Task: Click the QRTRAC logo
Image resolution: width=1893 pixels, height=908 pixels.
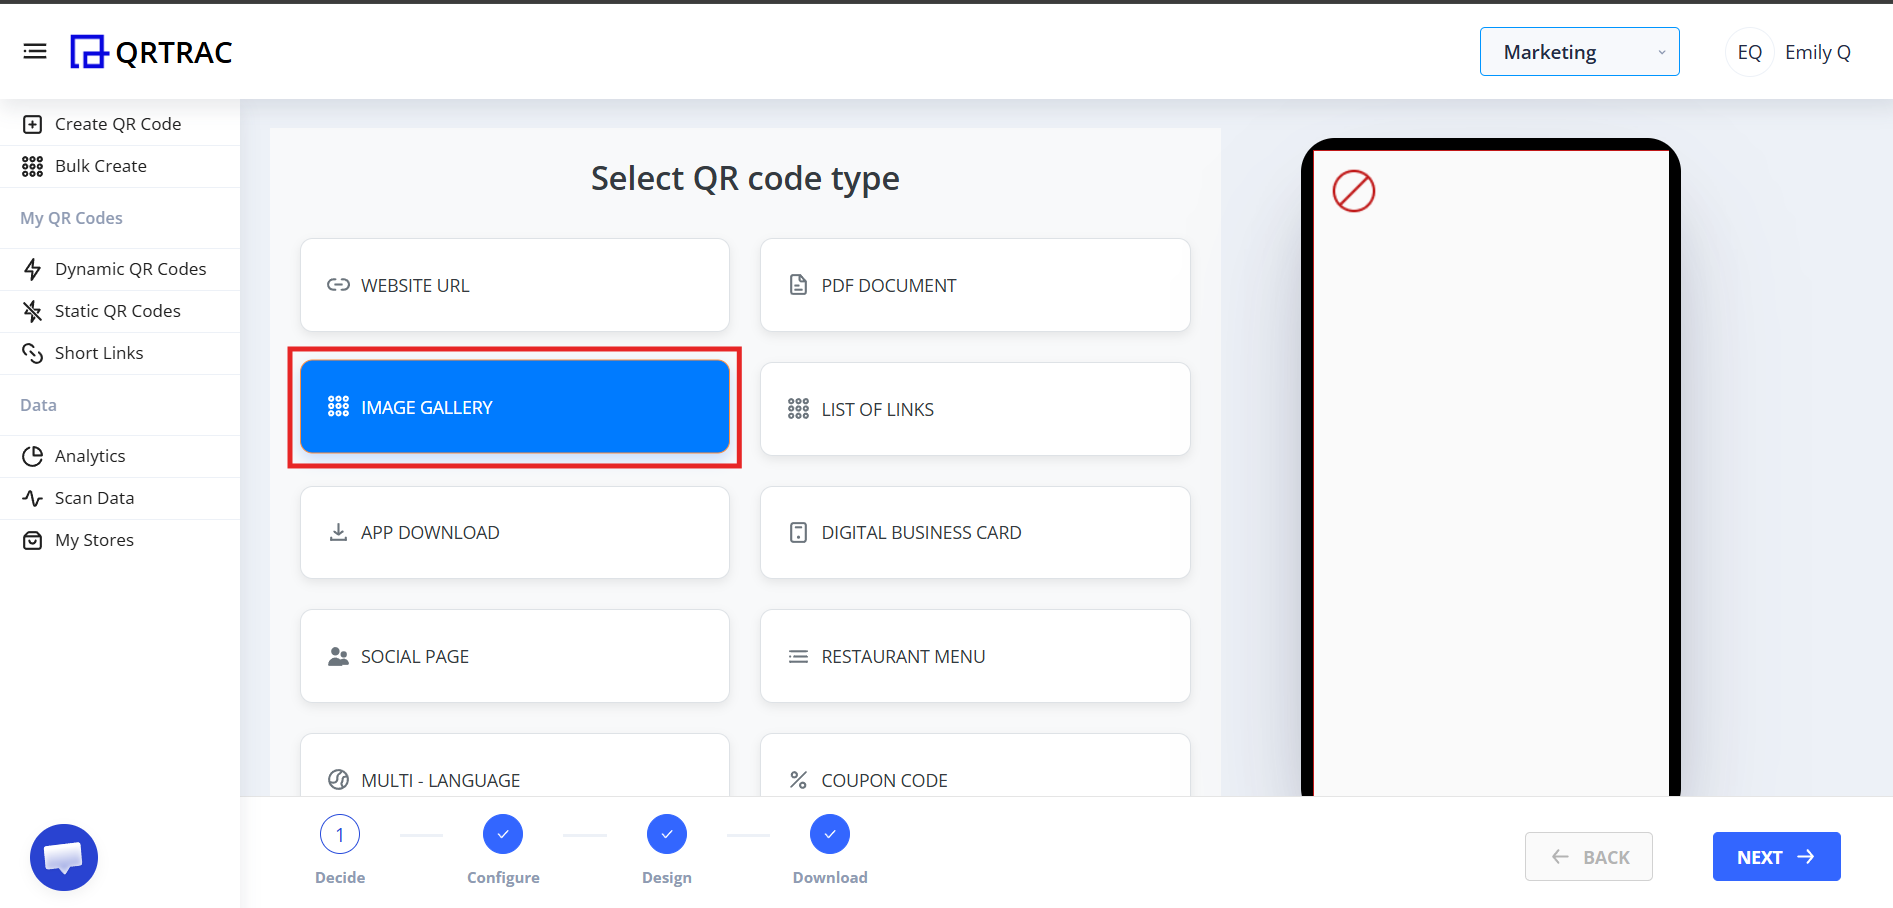Action: pos(150,51)
